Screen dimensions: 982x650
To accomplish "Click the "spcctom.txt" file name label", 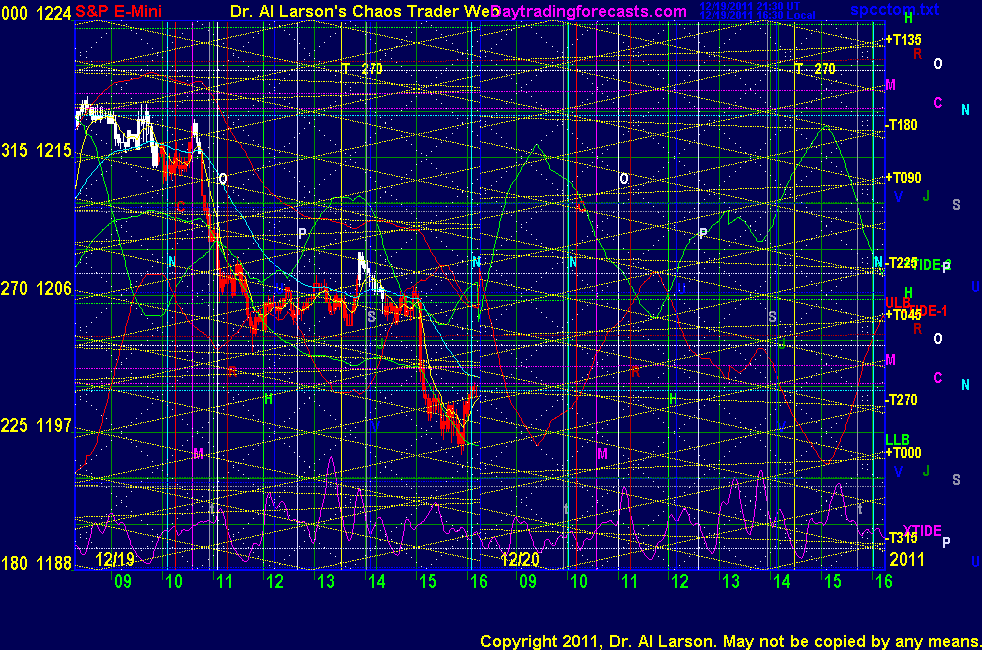I will tap(894, 9).
